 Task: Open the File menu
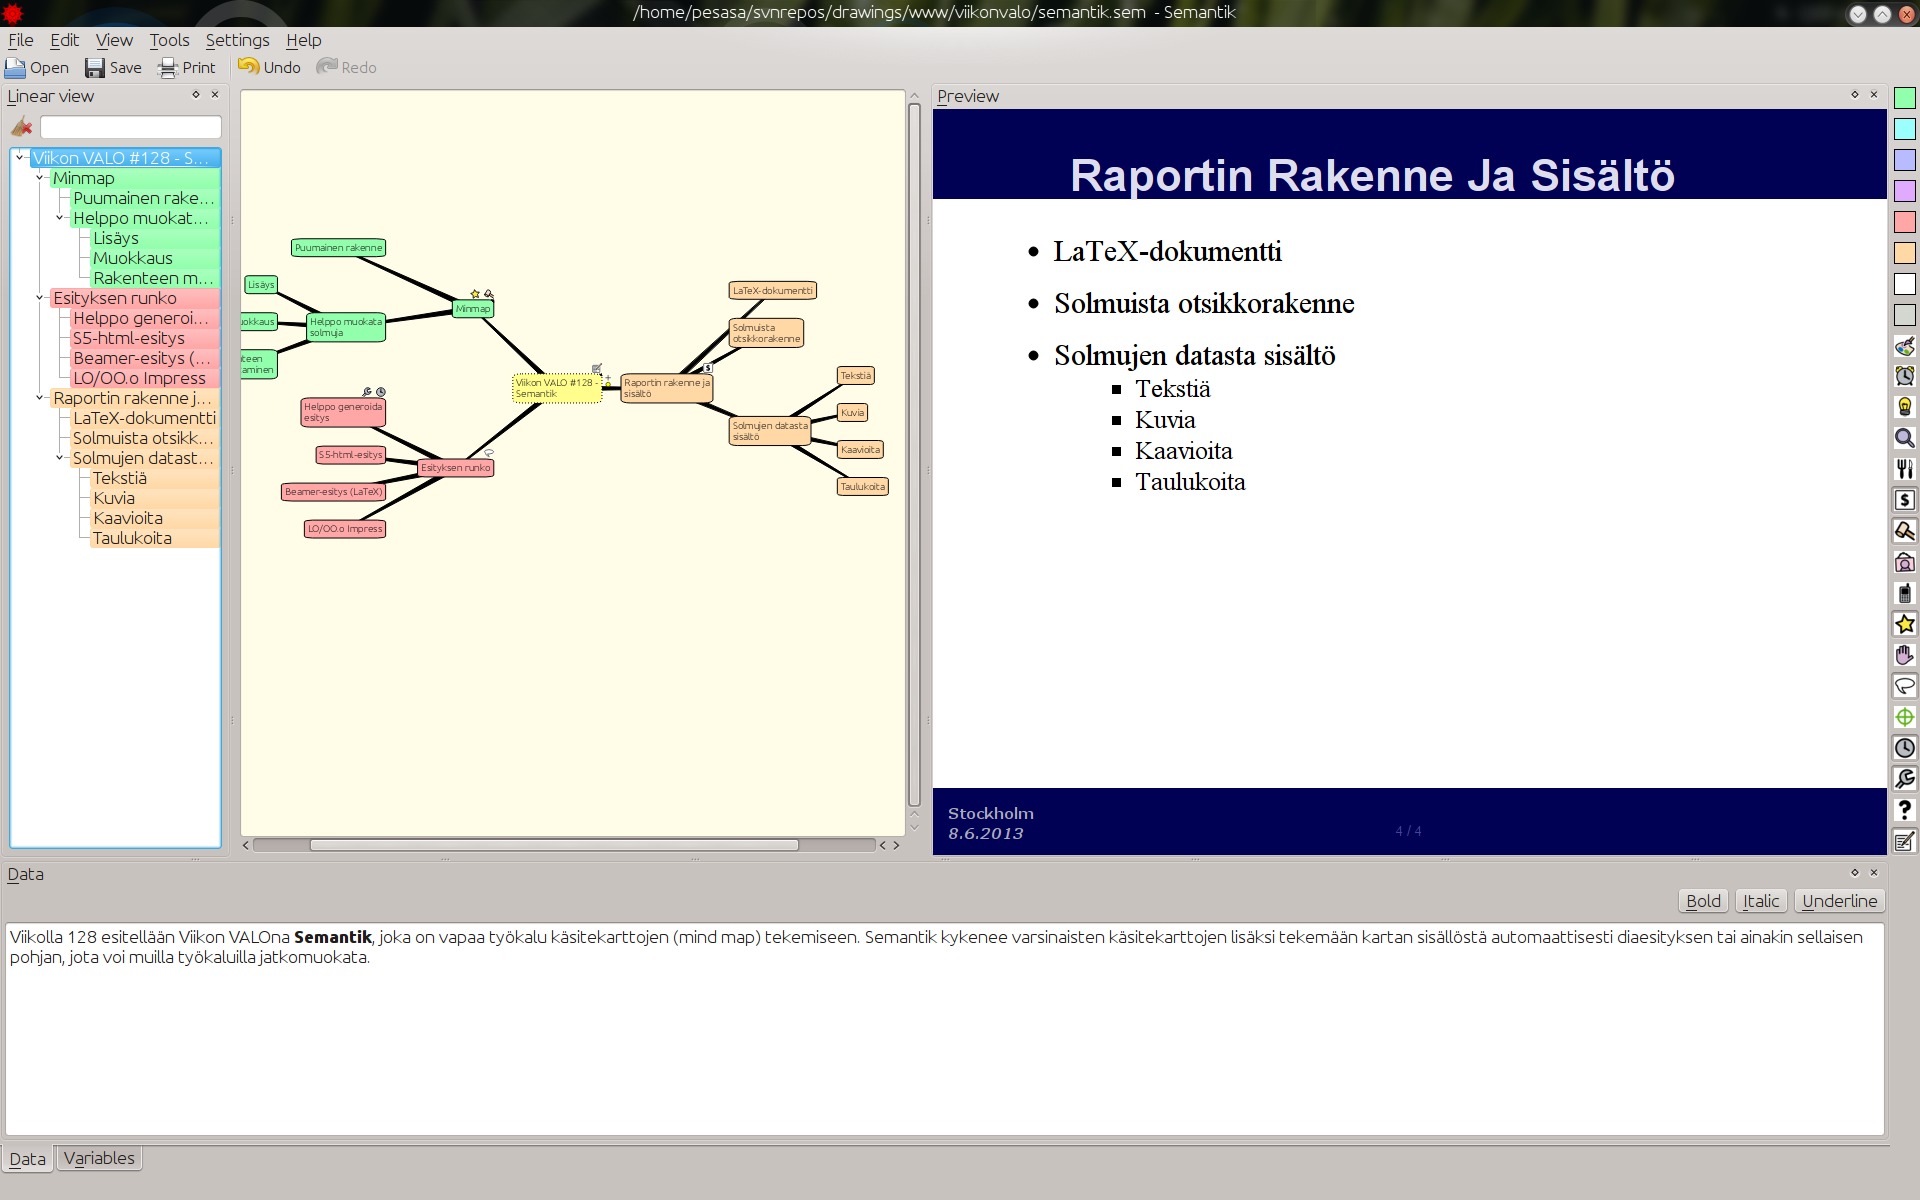pos(20,40)
